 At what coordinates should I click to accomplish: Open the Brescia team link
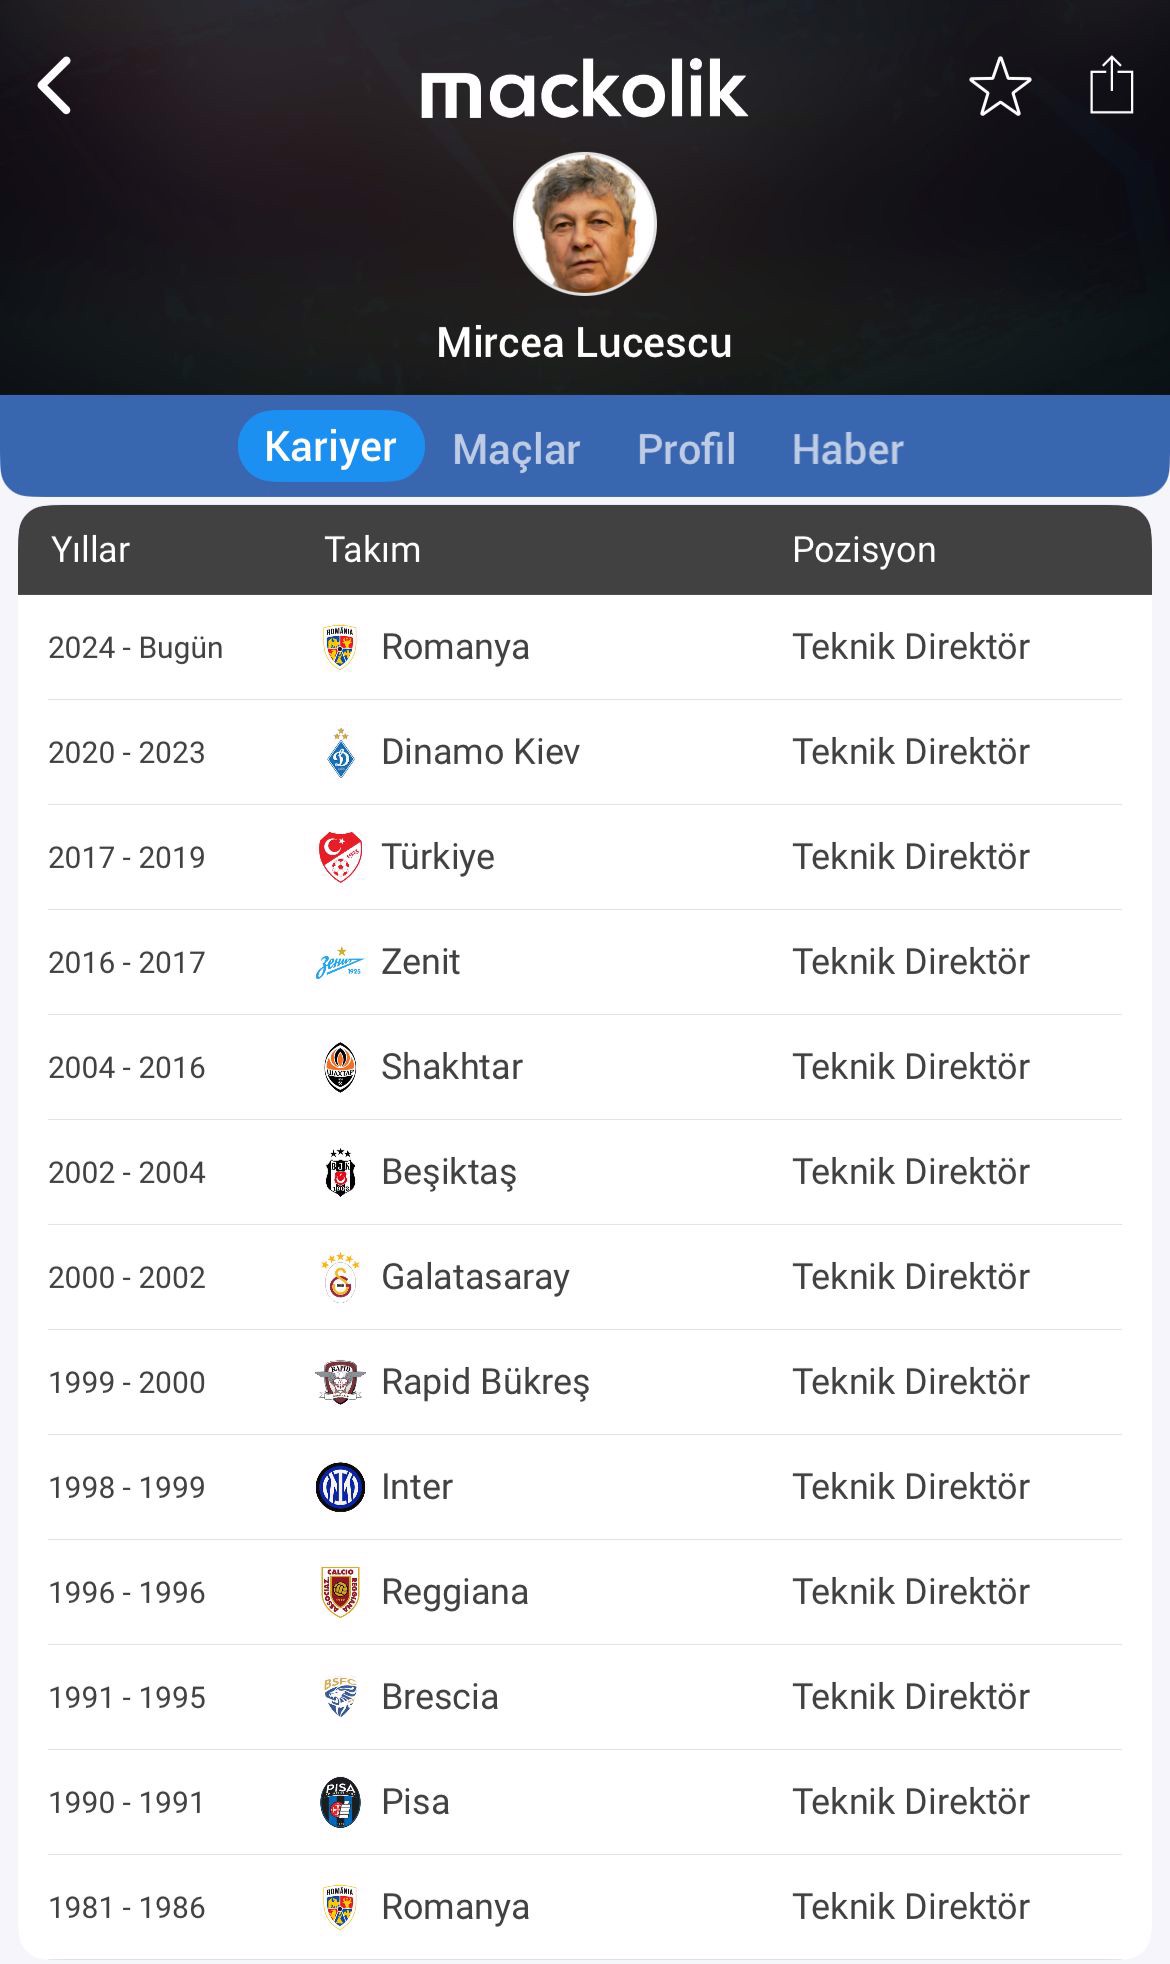click(440, 1697)
